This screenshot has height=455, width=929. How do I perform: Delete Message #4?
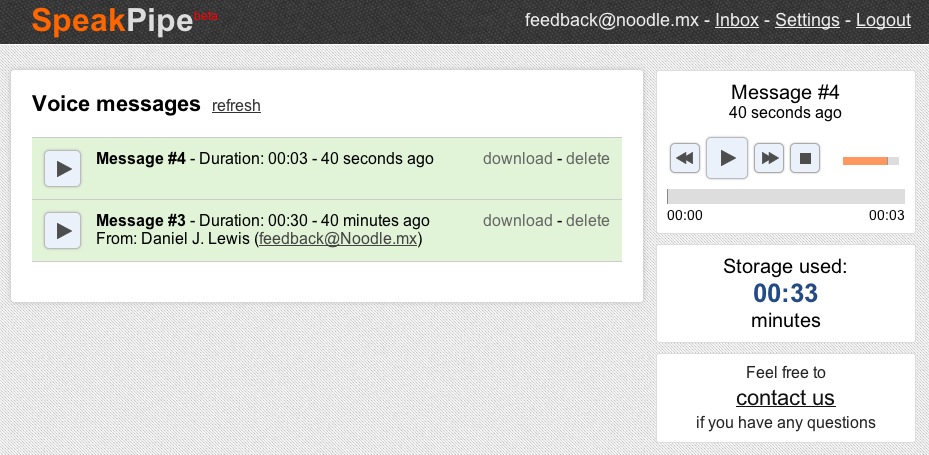(x=588, y=158)
